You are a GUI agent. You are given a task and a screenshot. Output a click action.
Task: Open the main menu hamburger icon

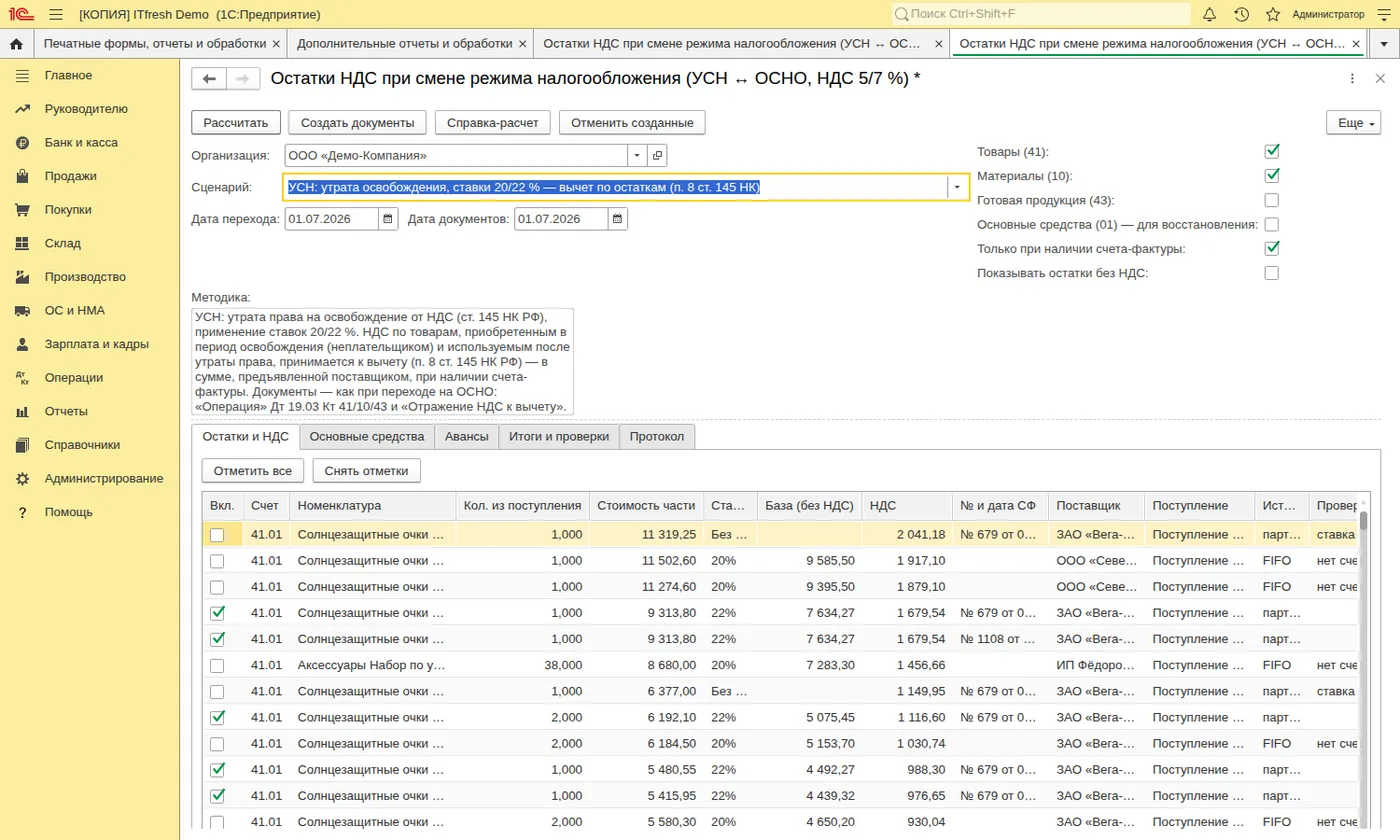(55, 14)
